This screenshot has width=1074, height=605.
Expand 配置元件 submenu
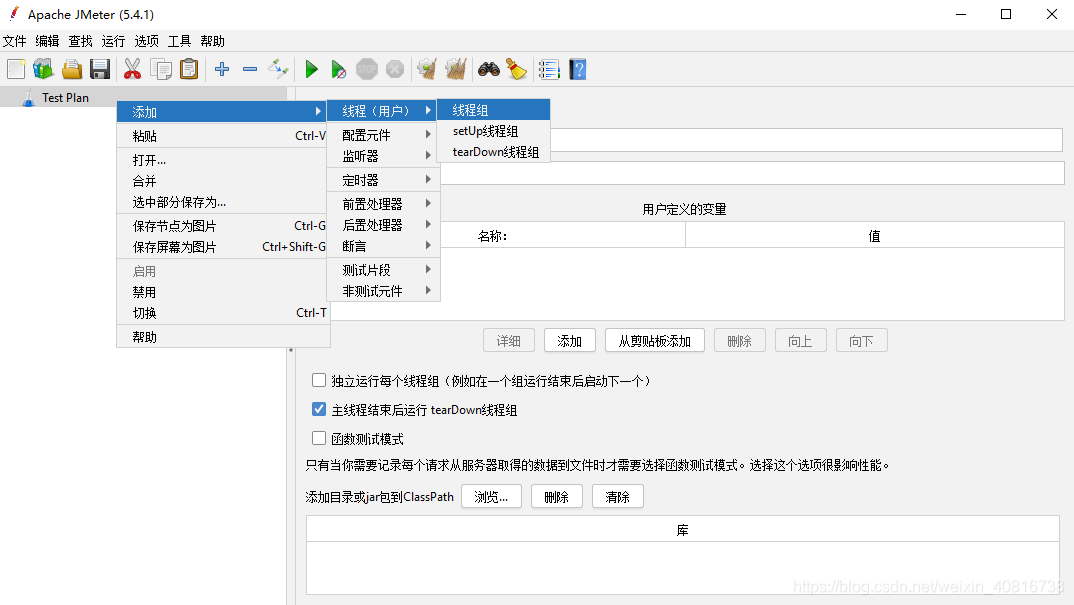coord(384,135)
